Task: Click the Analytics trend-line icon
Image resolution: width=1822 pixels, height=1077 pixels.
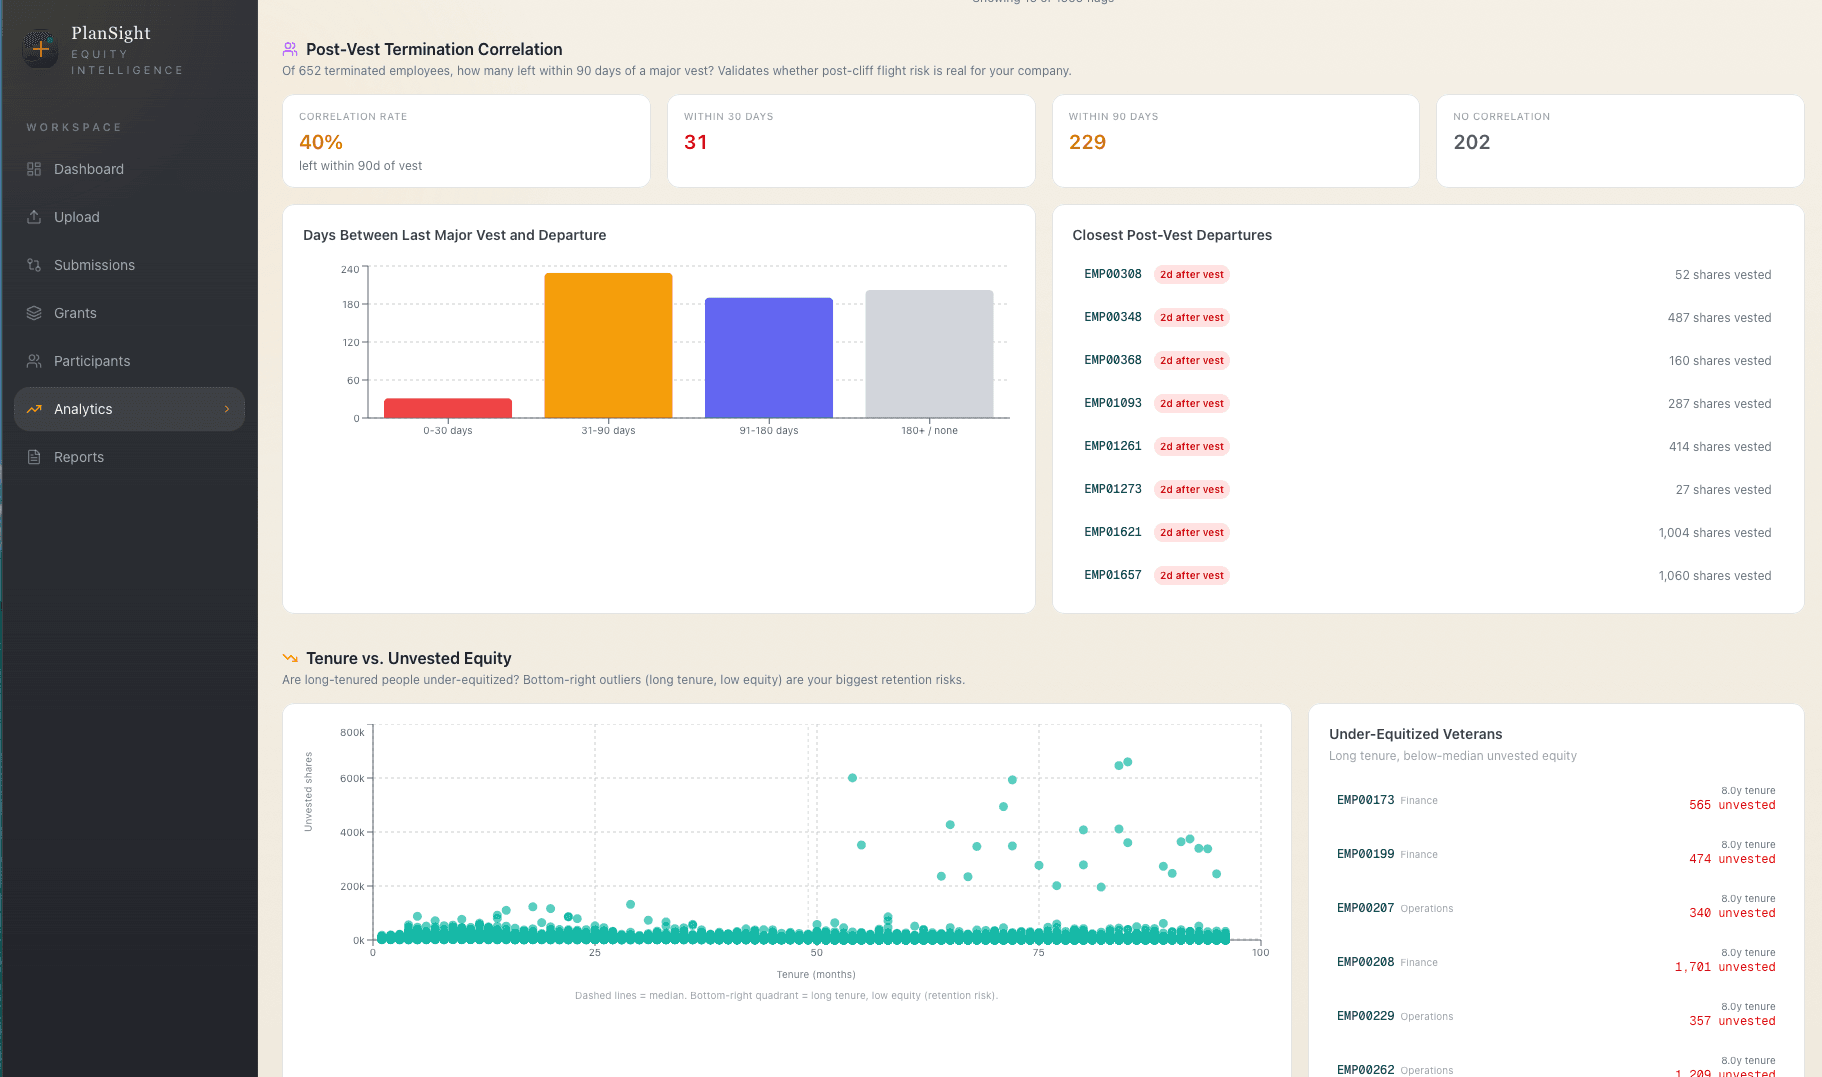Action: pos(34,409)
